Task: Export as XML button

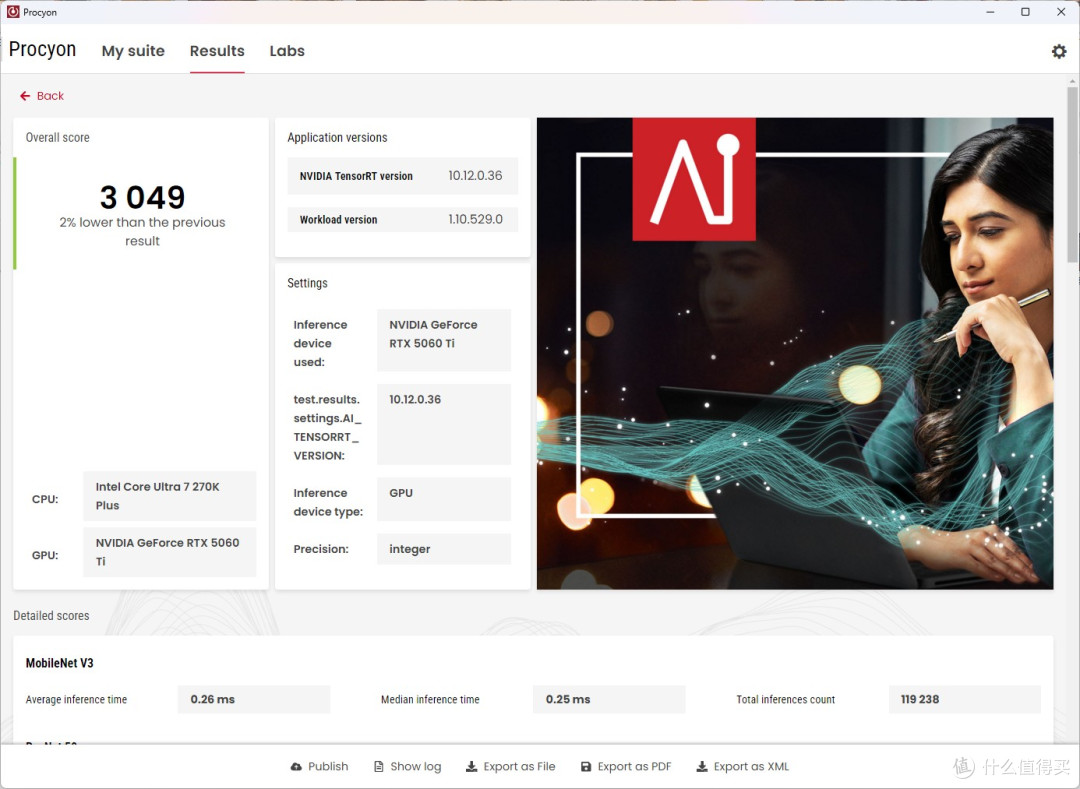Action: (x=742, y=766)
